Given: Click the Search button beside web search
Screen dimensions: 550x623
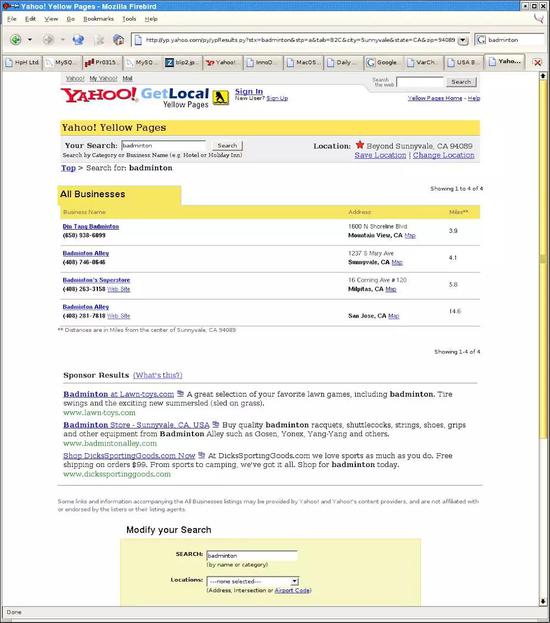Looking at the screenshot, I should (461, 82).
